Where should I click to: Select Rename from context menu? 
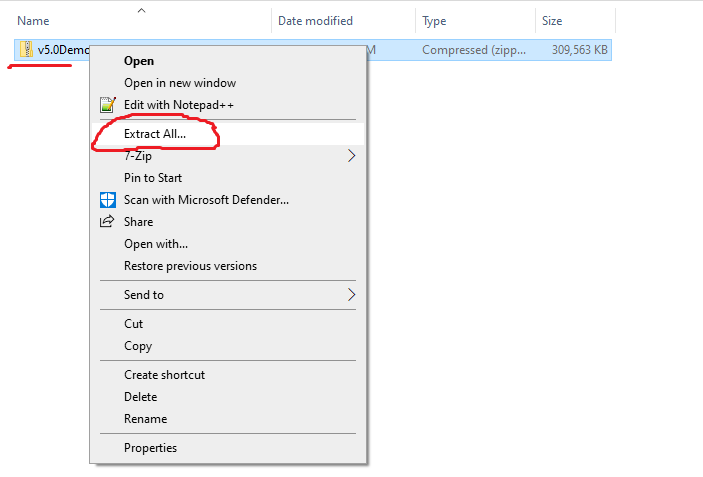[x=228, y=419]
